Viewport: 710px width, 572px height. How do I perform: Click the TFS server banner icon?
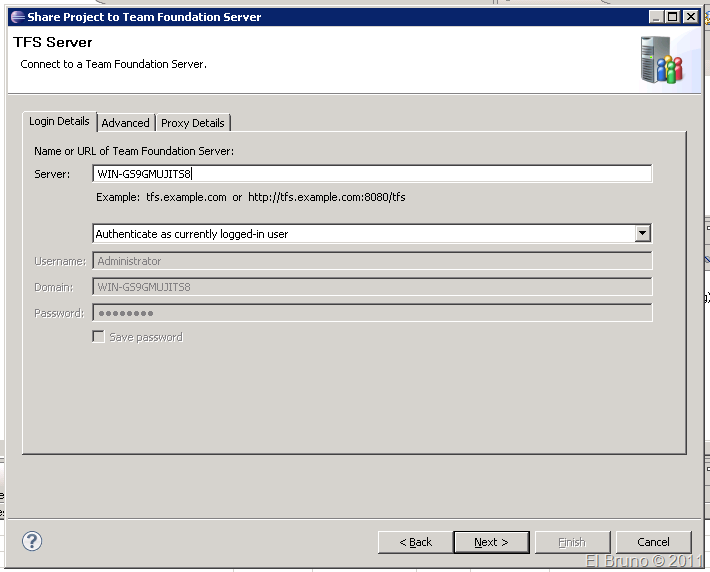(661, 61)
